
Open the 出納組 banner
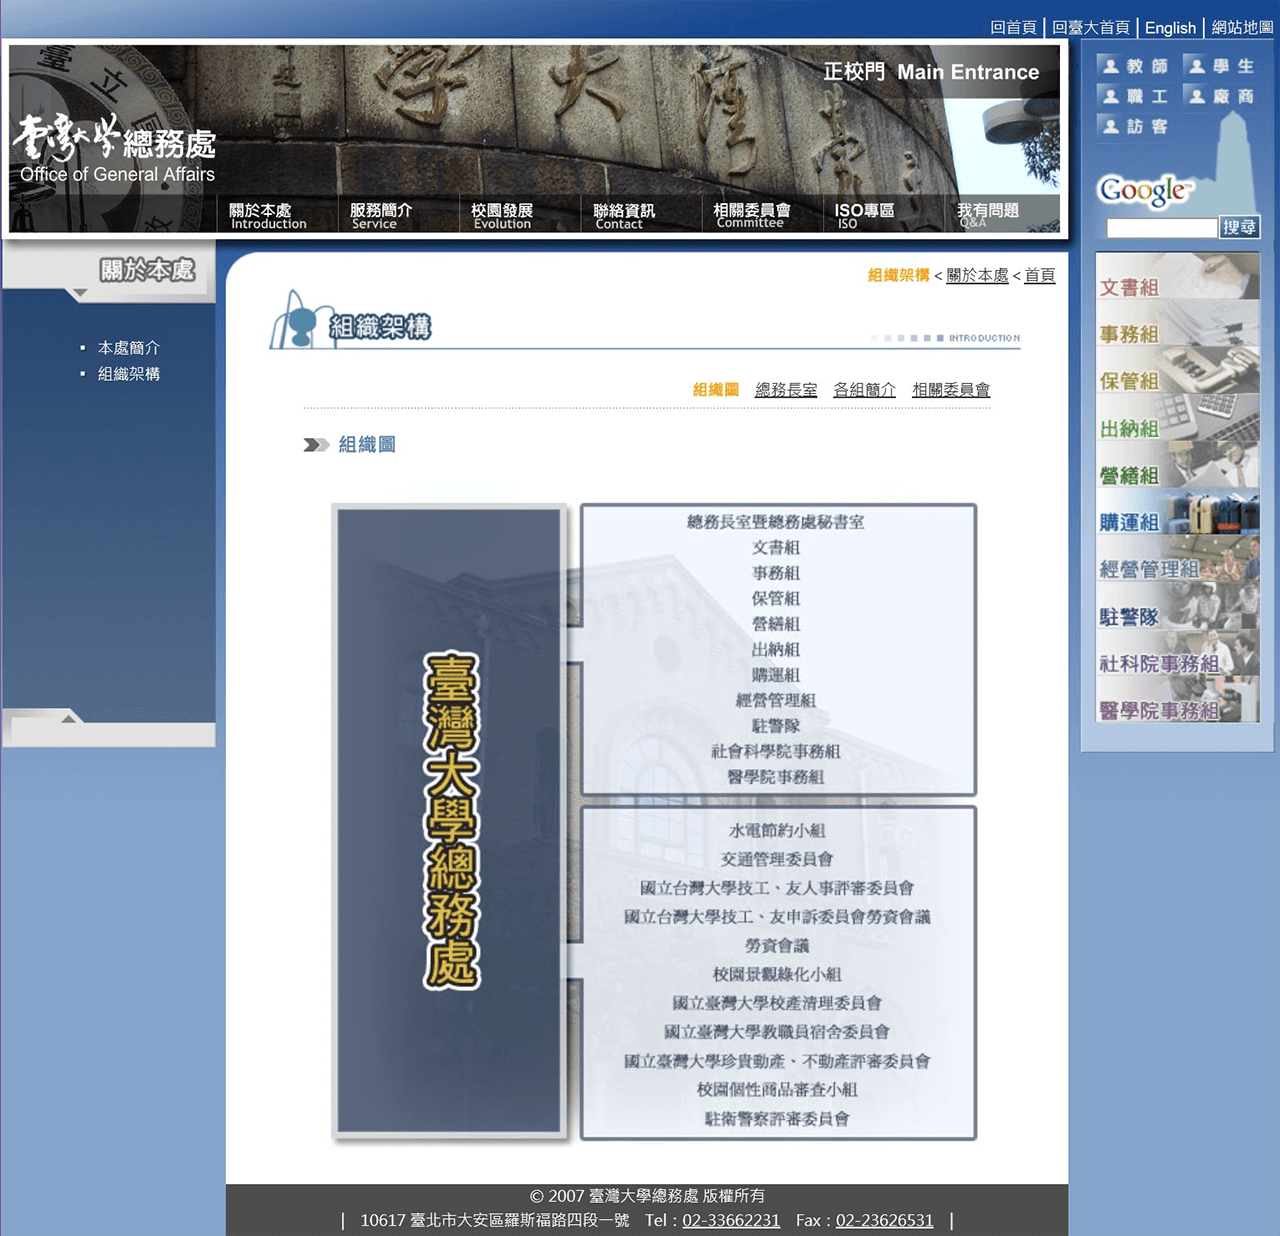click(1177, 418)
